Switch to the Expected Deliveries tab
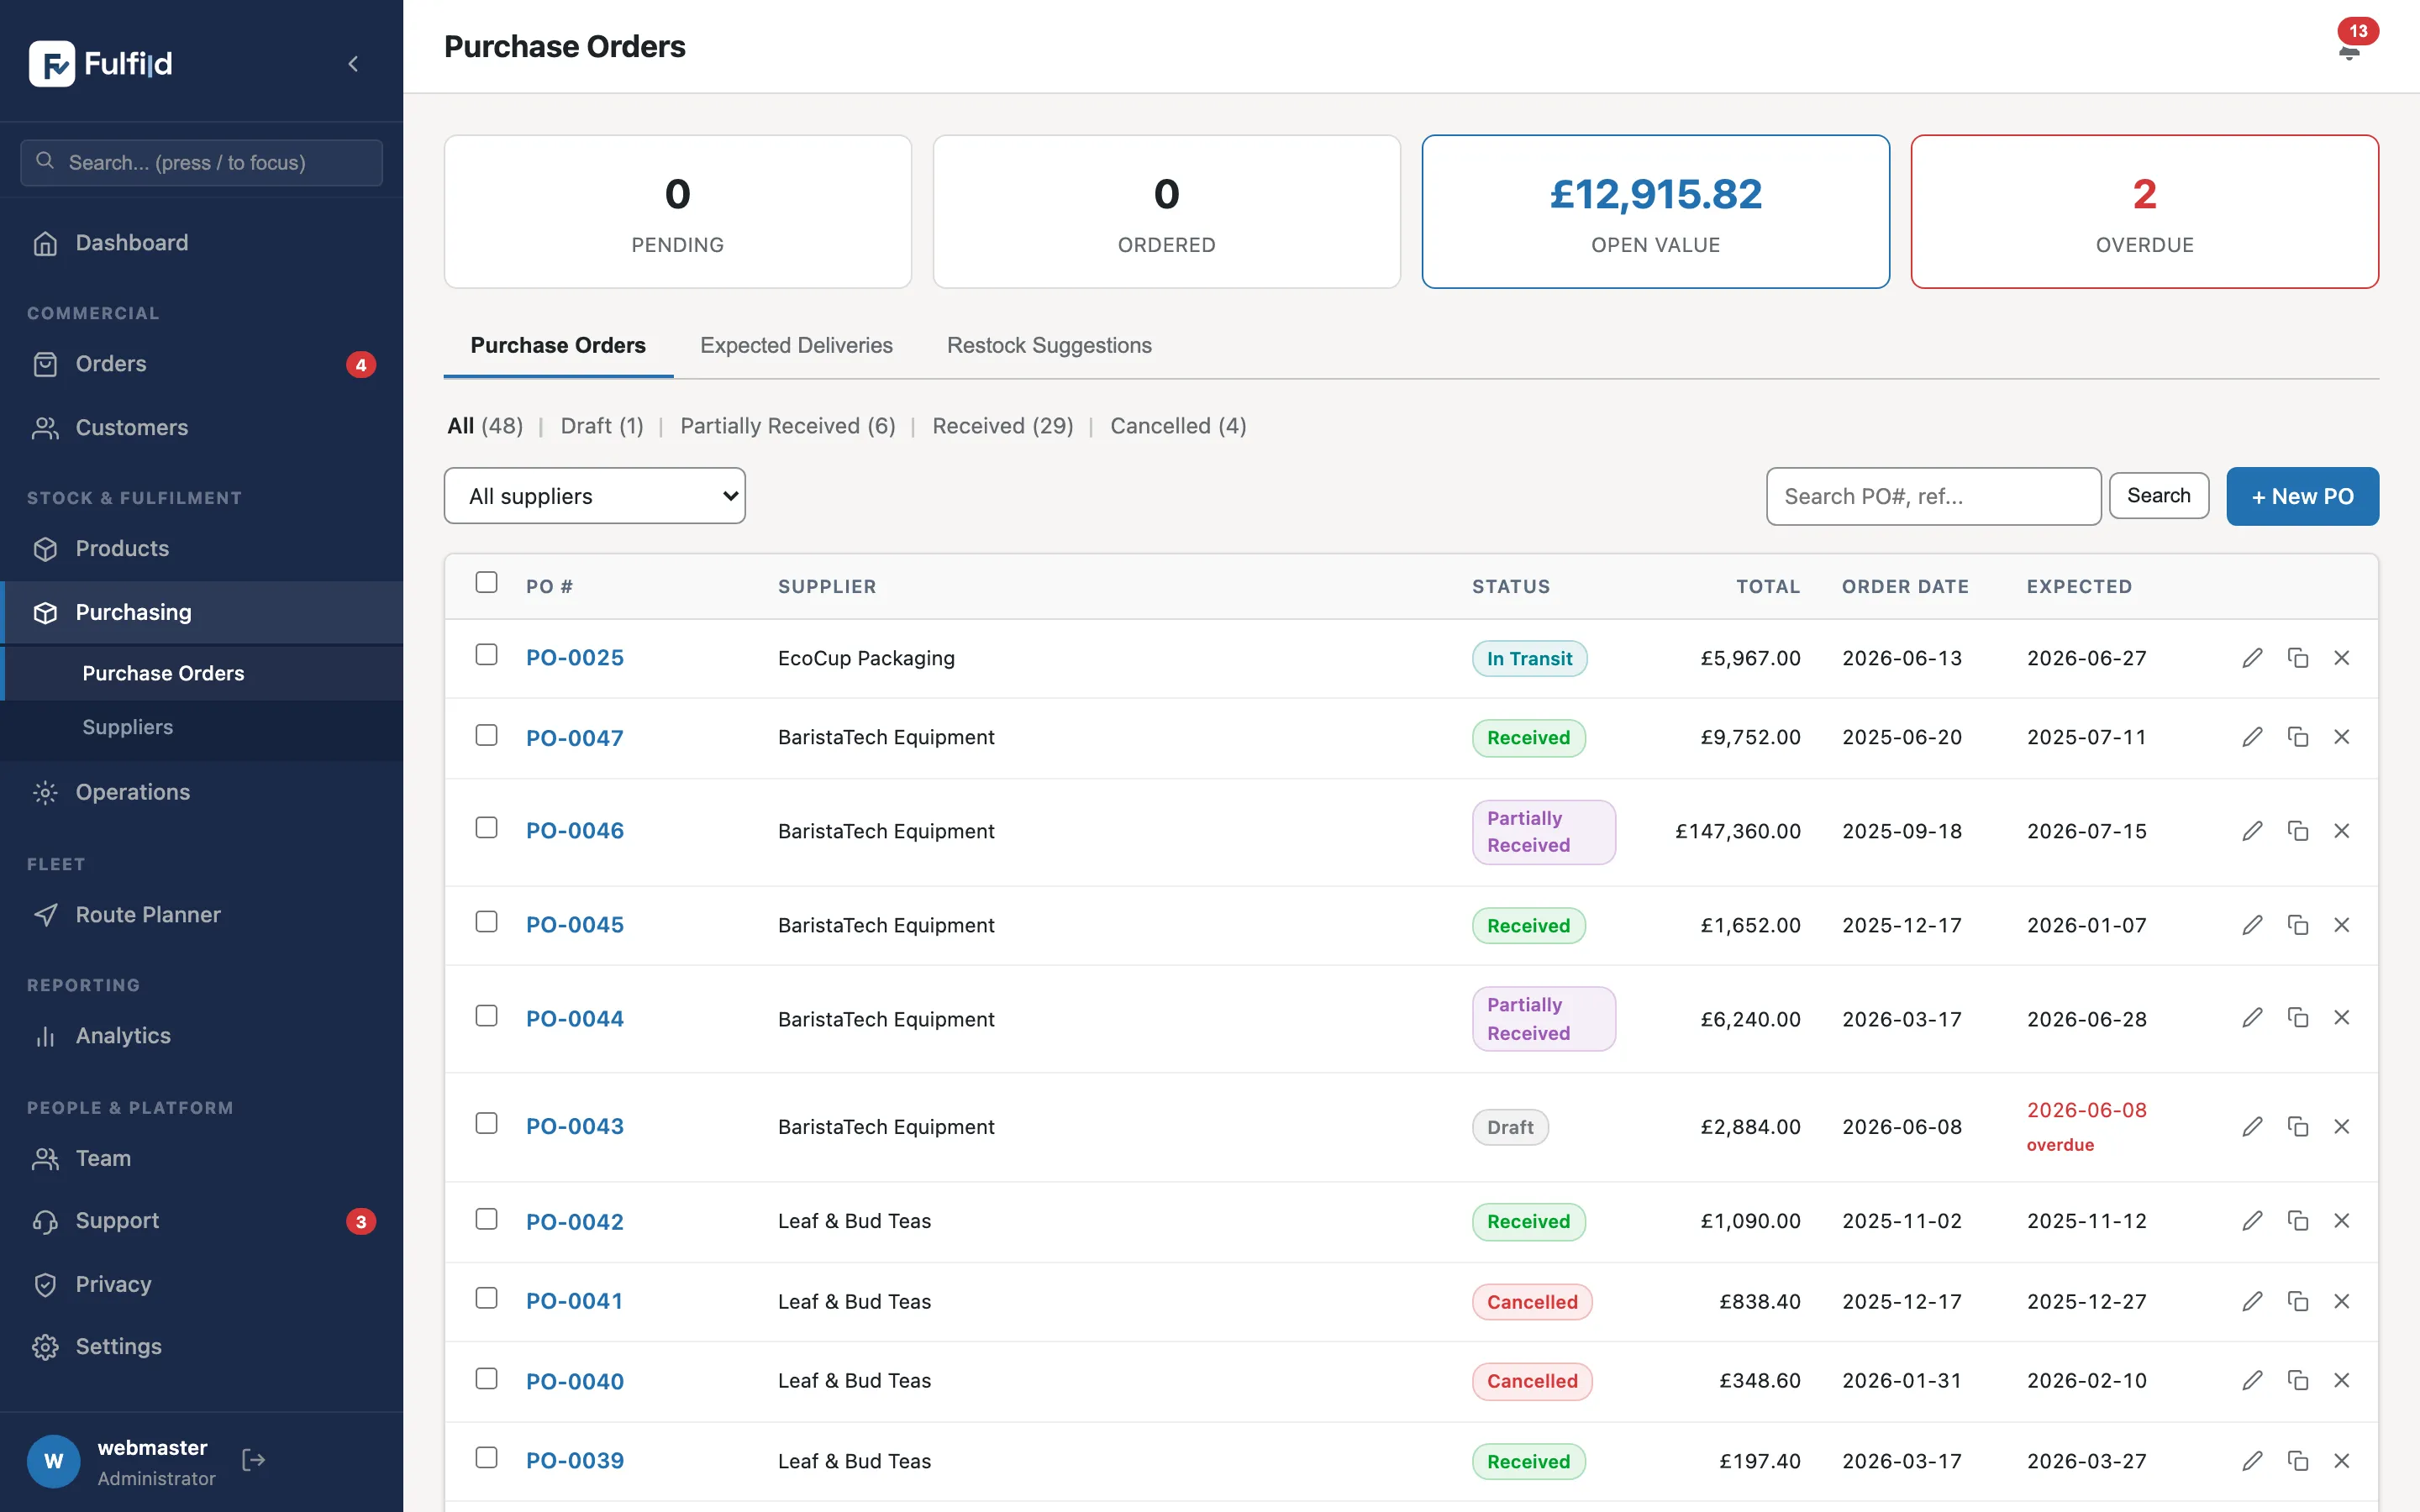Viewport: 2420px width, 1512px height. pyautogui.click(x=796, y=346)
